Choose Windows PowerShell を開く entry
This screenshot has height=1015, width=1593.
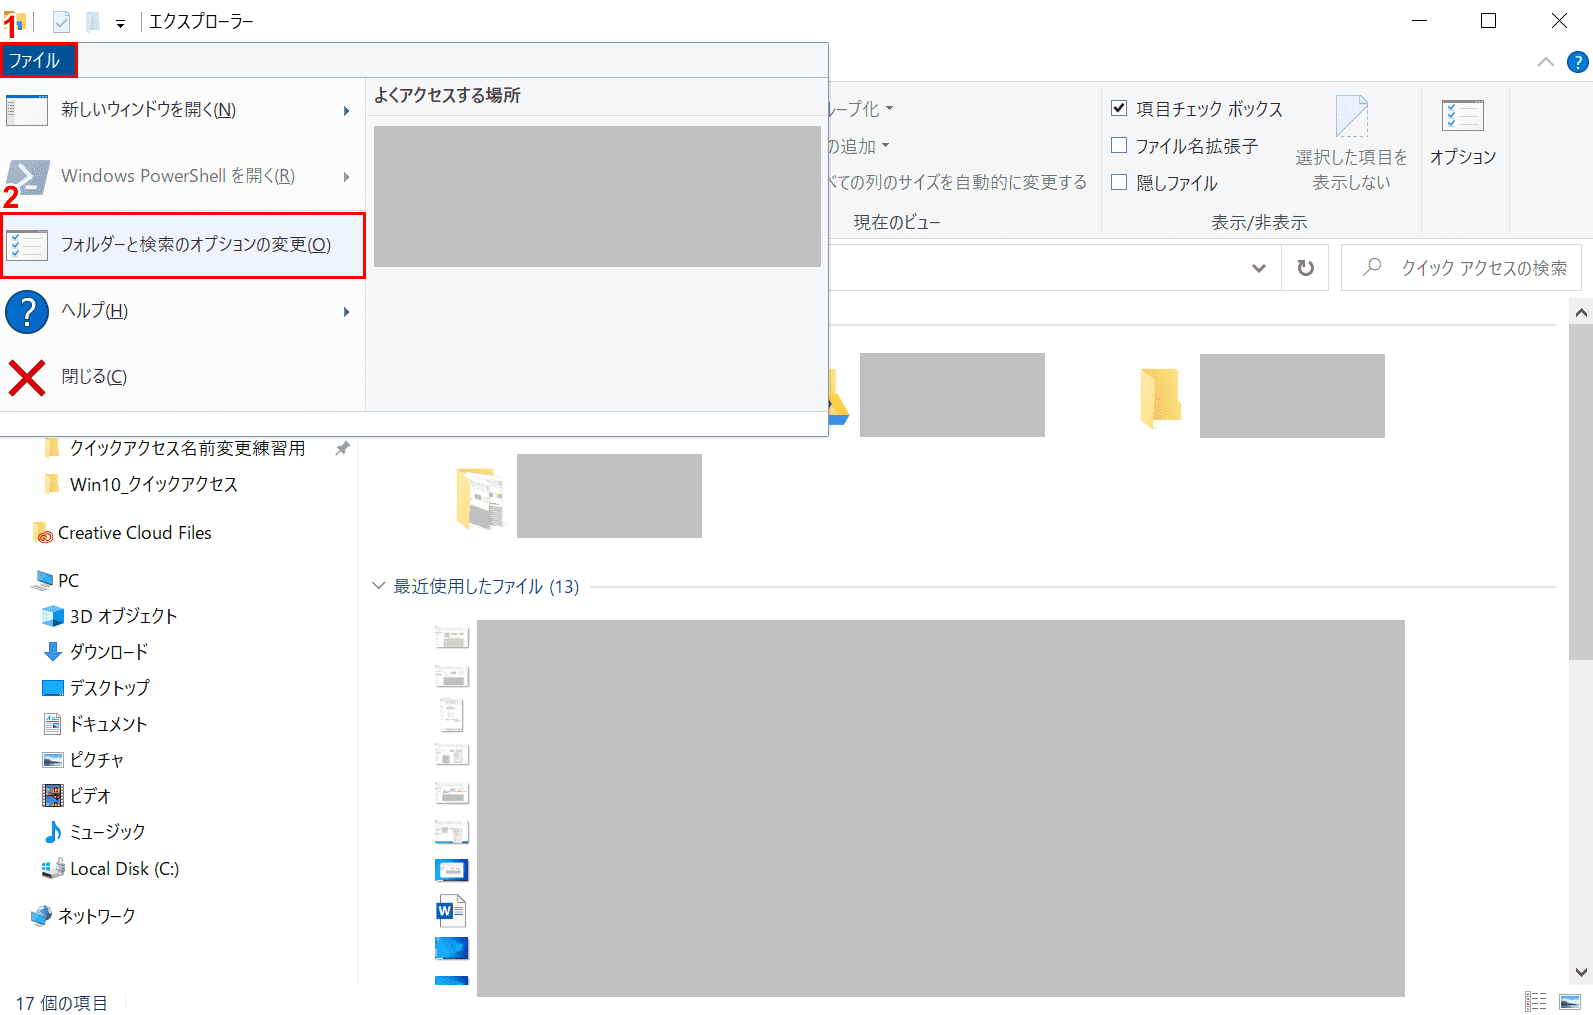point(182,176)
